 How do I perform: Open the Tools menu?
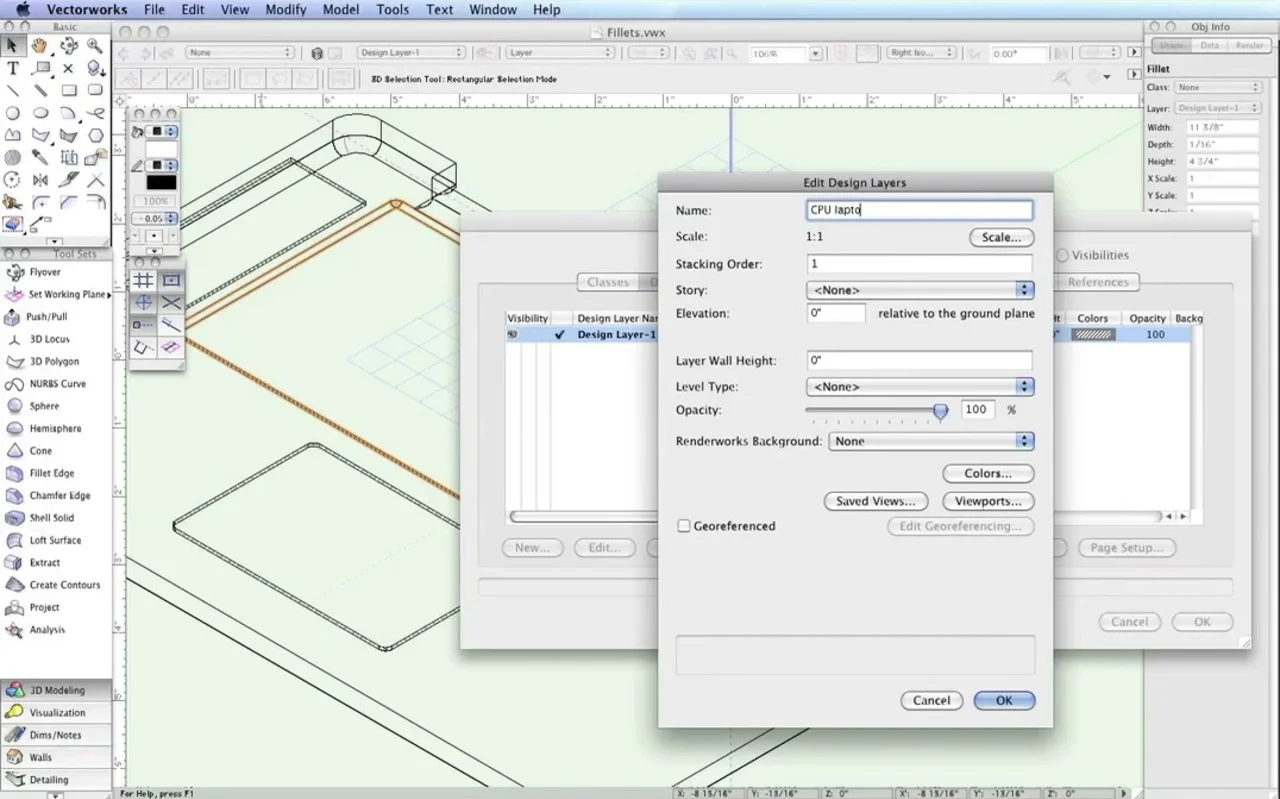pos(393,9)
